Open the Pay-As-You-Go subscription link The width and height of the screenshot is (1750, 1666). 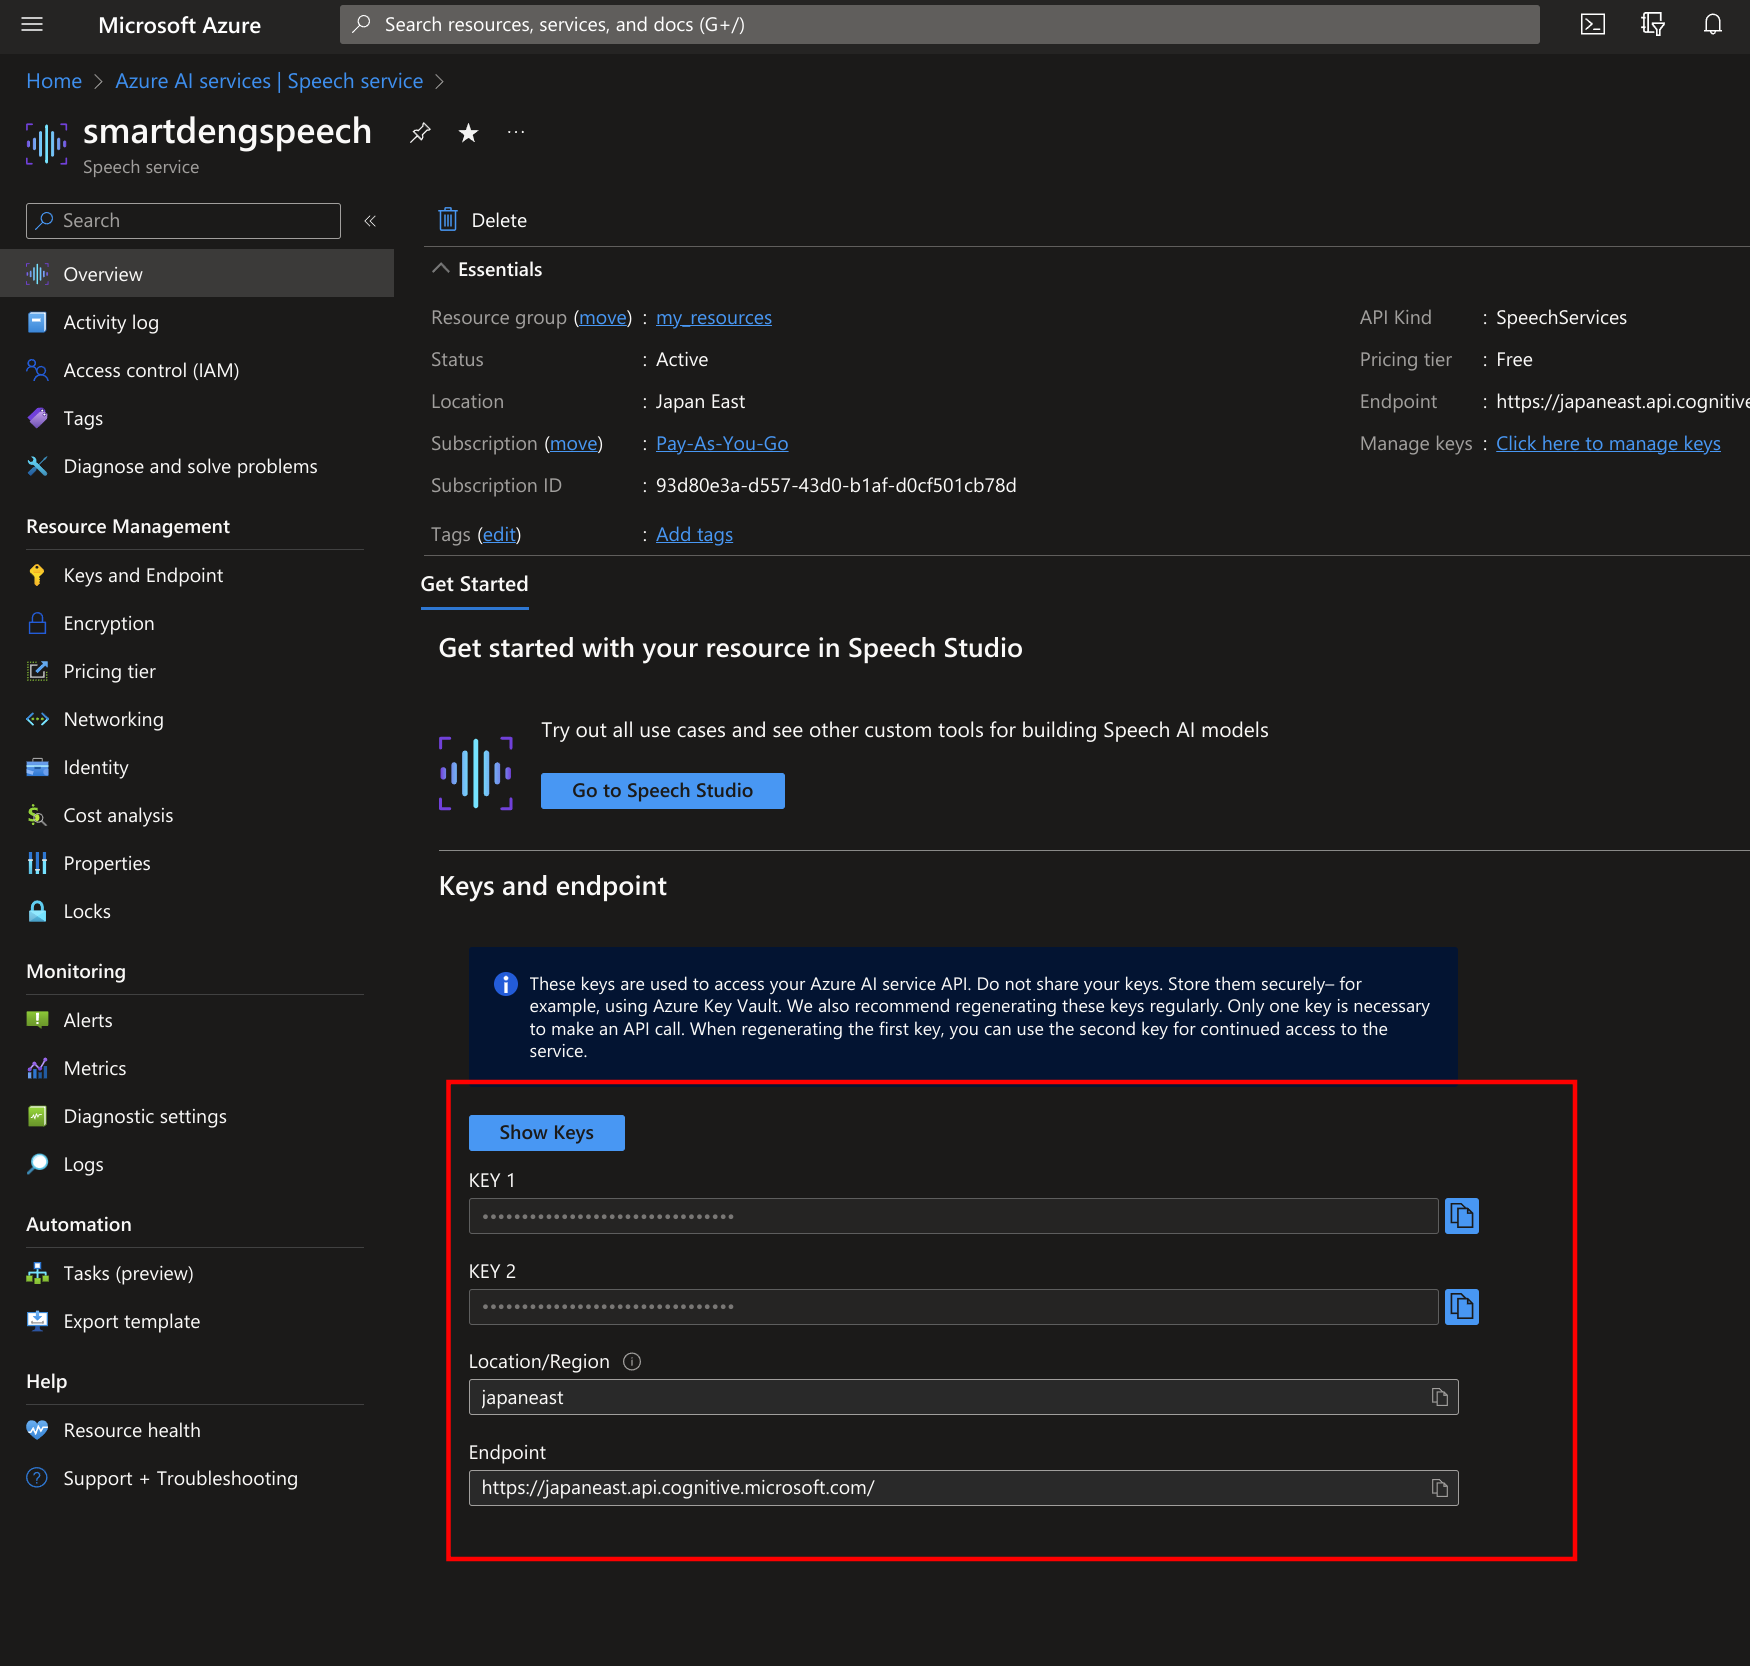[722, 443]
